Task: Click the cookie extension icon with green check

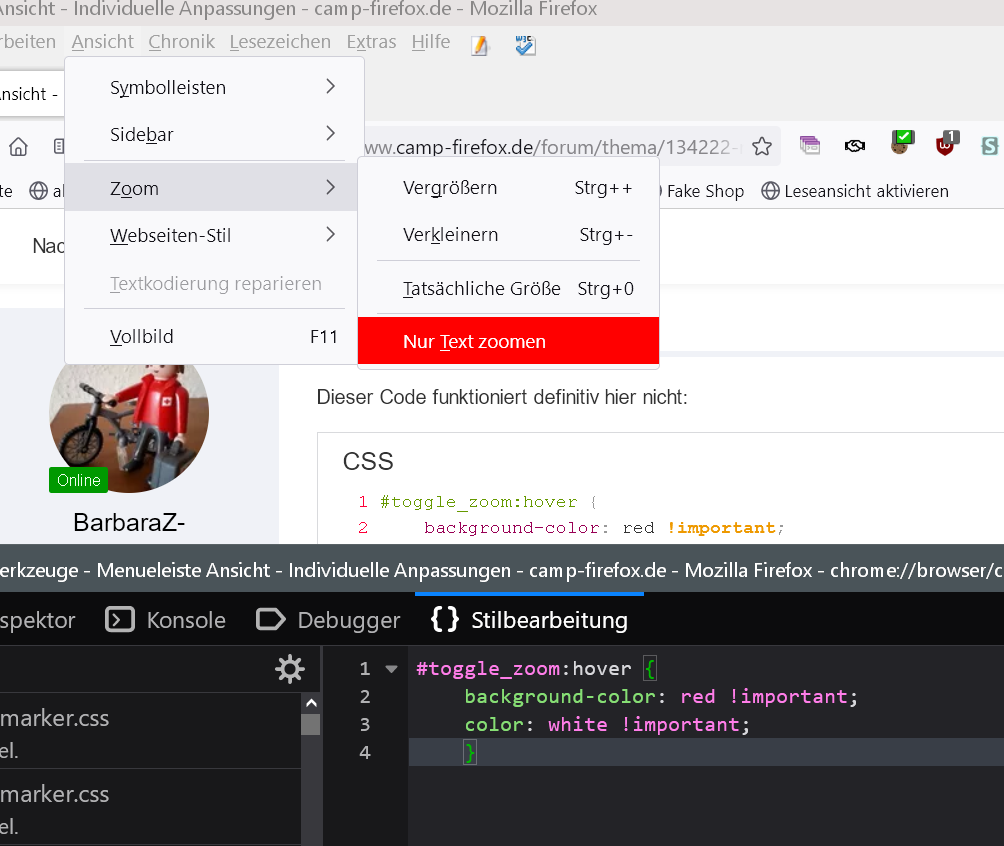Action: [902, 145]
